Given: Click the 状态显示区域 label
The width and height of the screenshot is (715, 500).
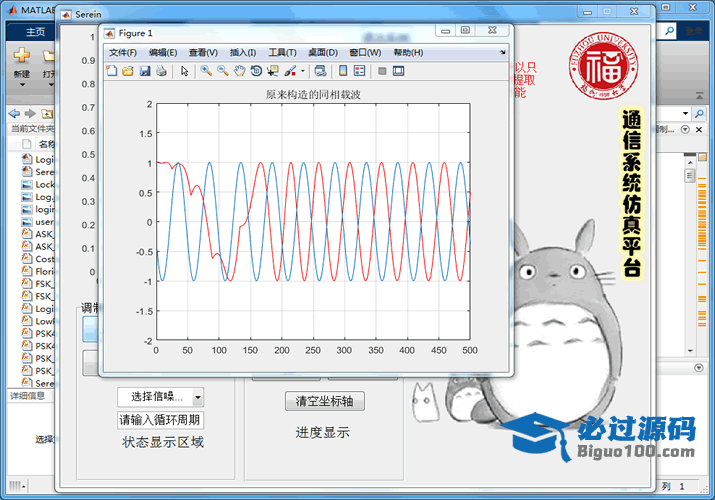Looking at the screenshot, I should [163, 442].
